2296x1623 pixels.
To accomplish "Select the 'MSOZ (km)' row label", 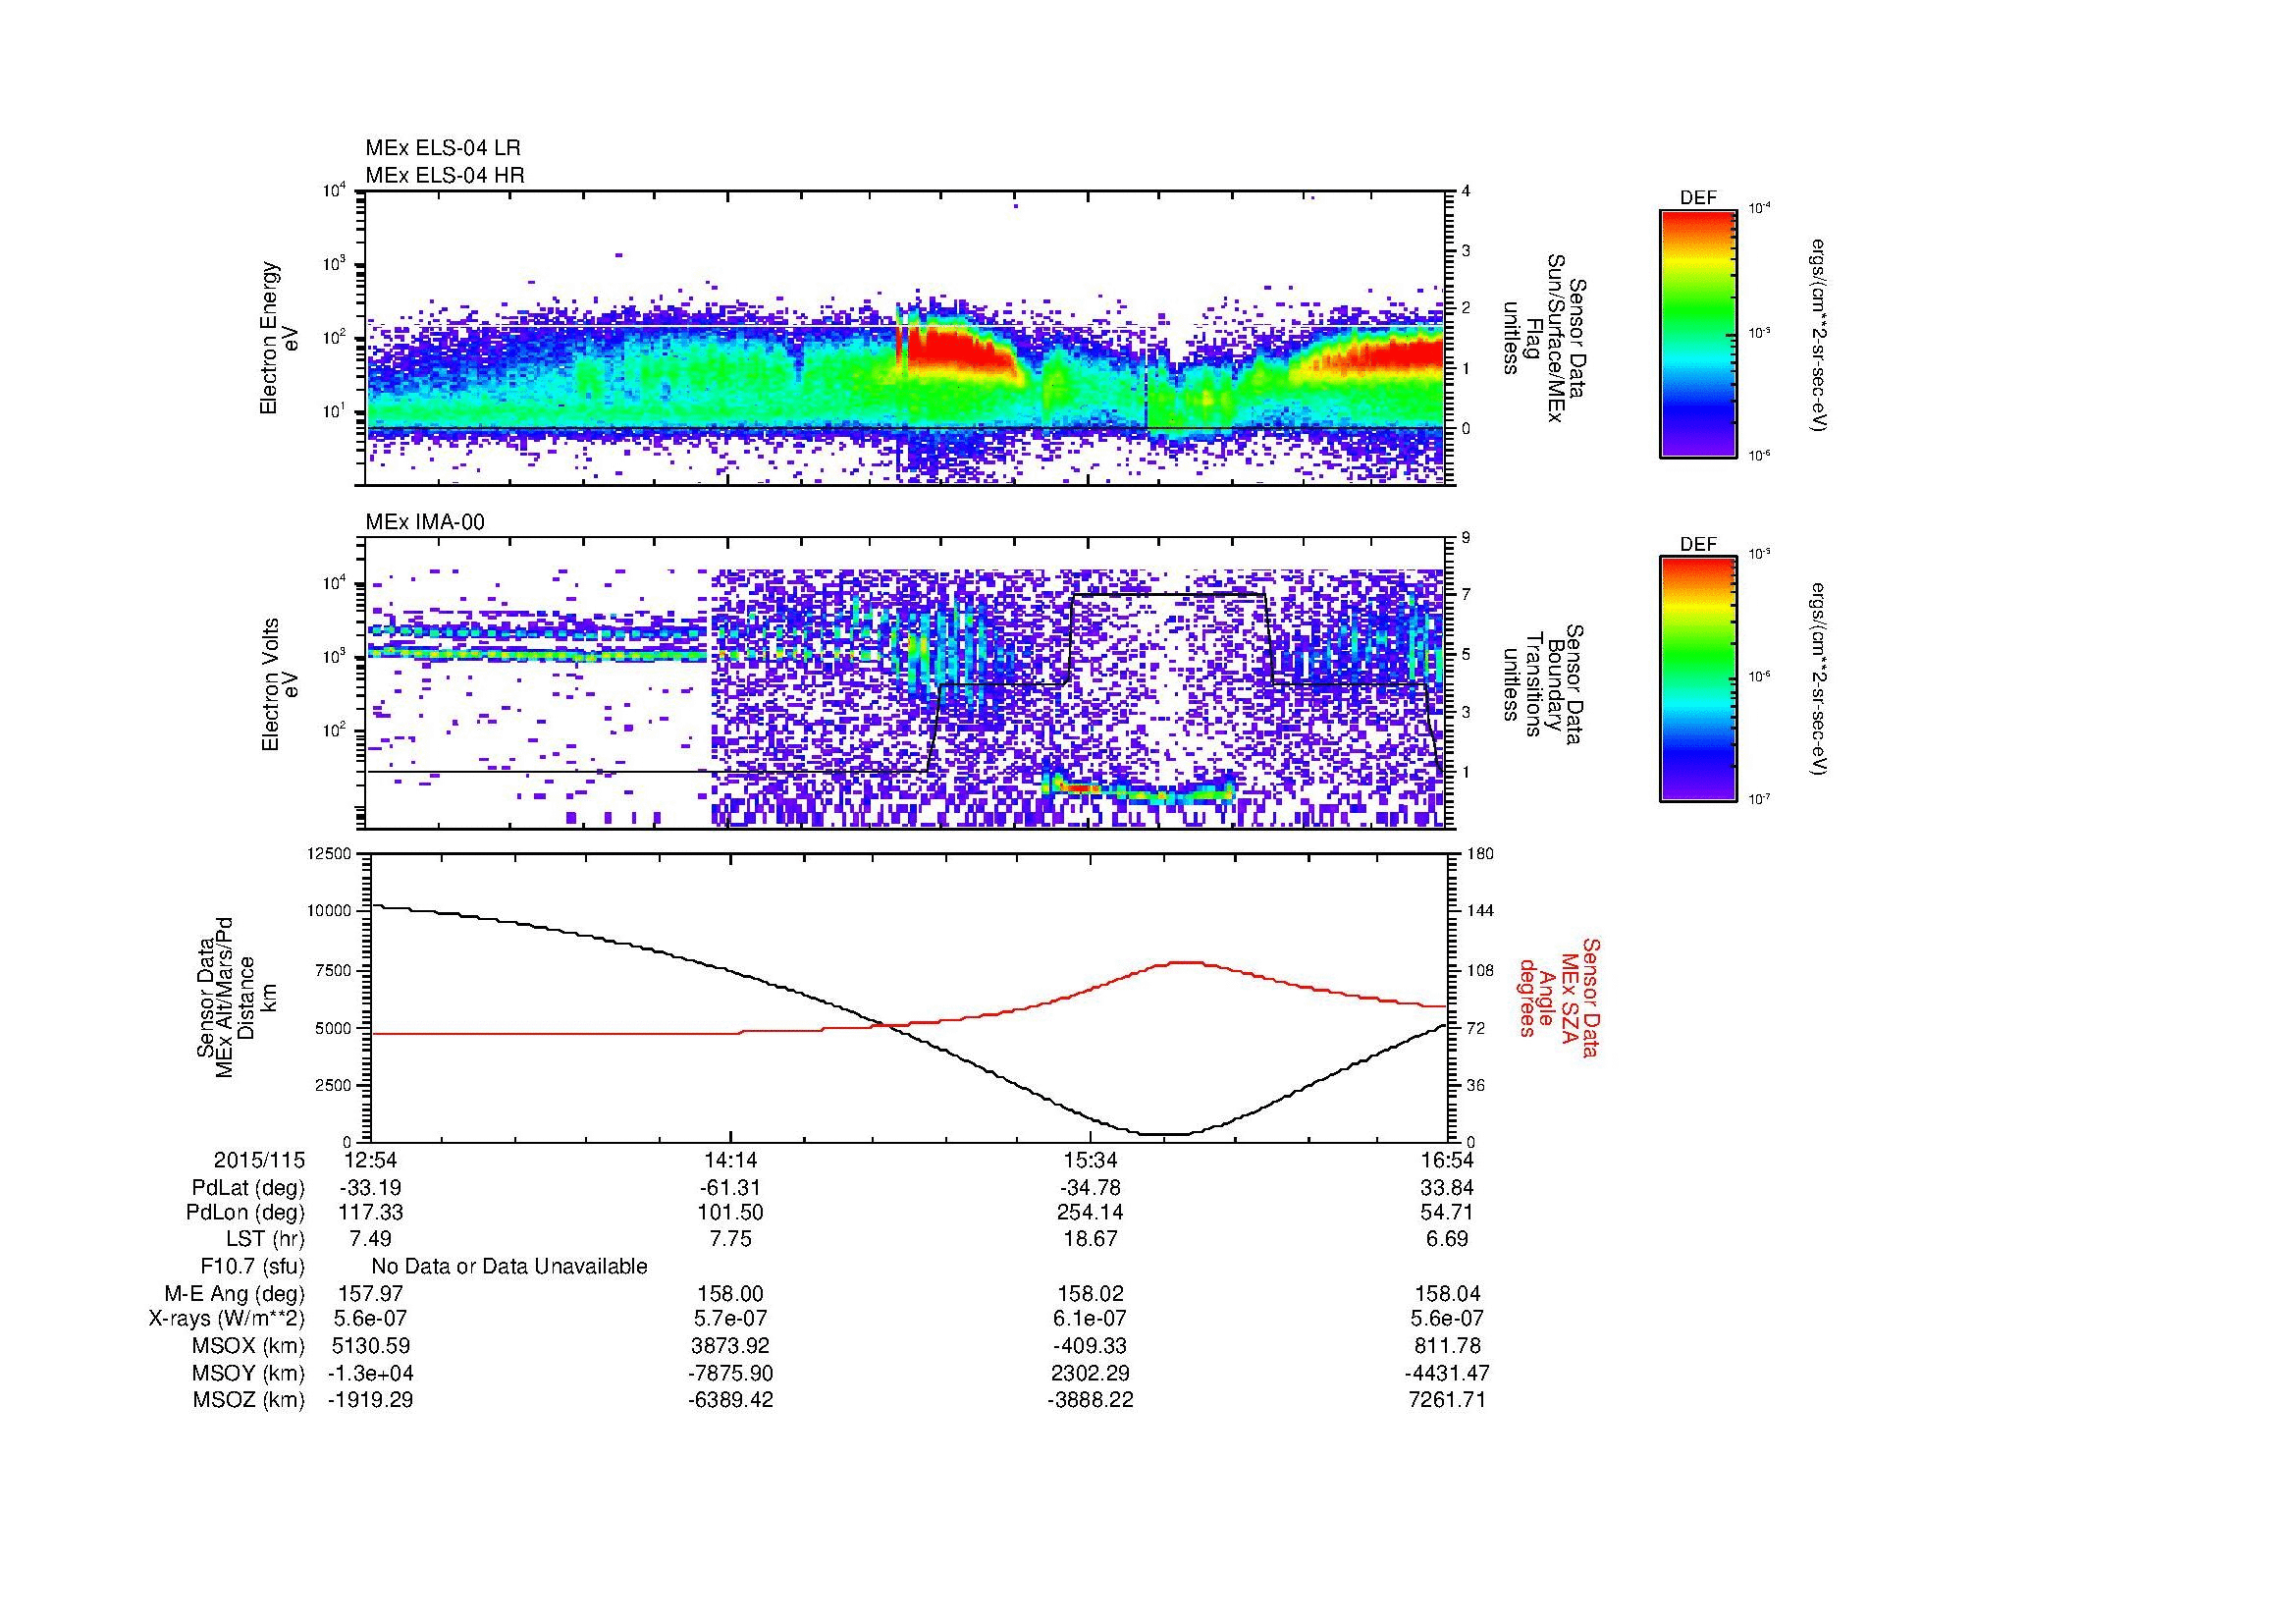I will [x=249, y=1400].
